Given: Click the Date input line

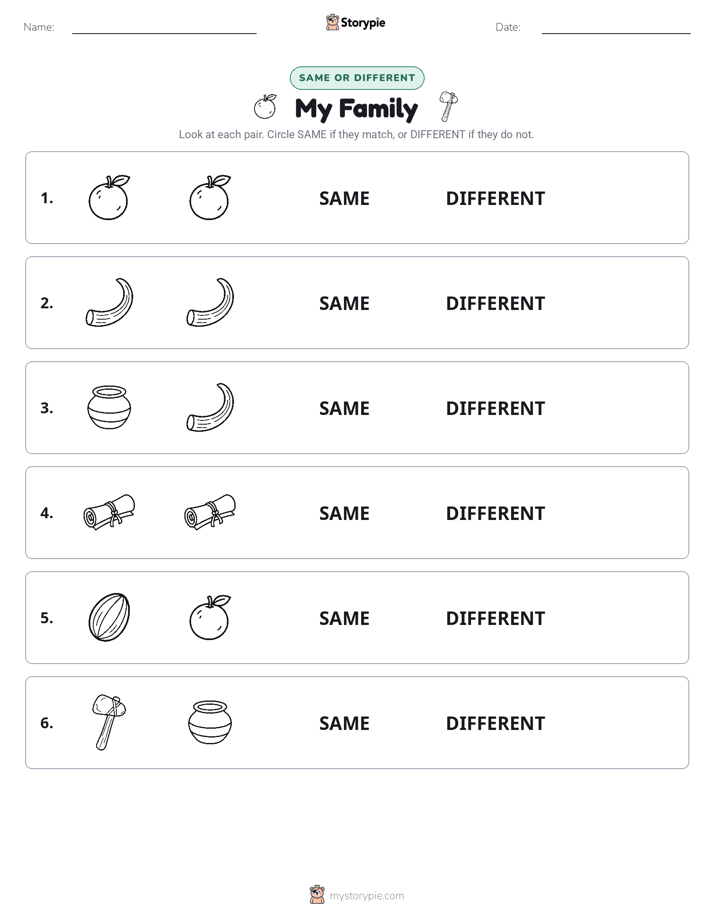Looking at the screenshot, I should coord(616,28).
